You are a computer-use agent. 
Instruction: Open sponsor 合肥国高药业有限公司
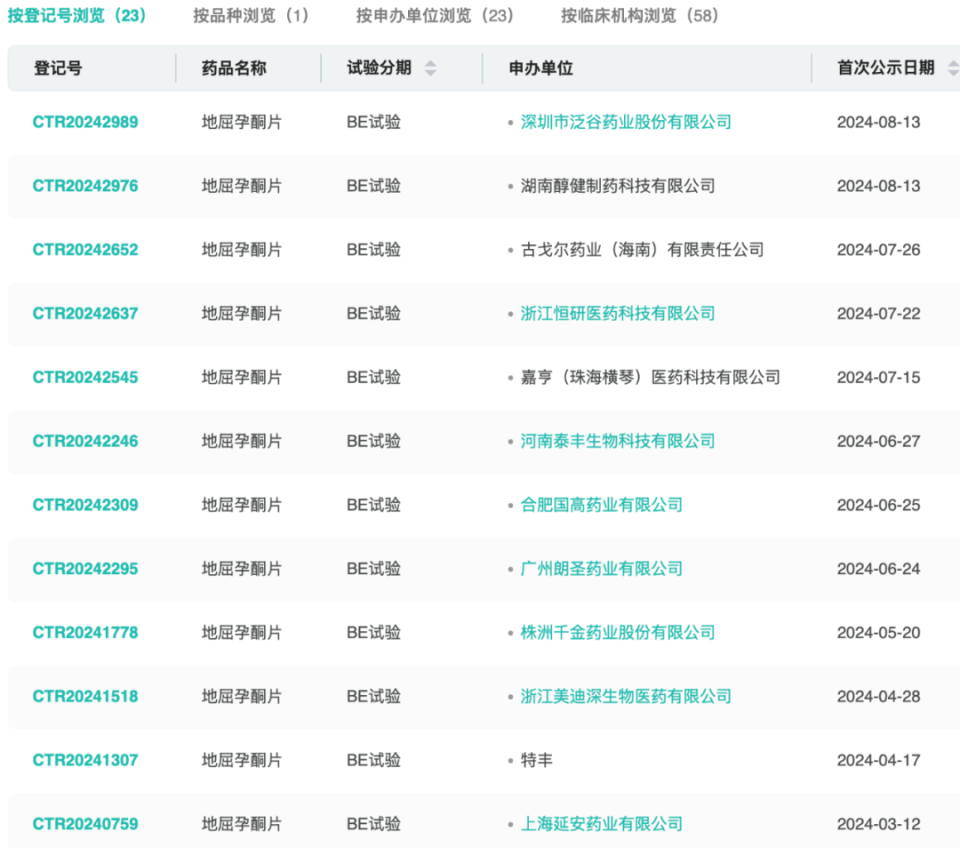tap(601, 505)
